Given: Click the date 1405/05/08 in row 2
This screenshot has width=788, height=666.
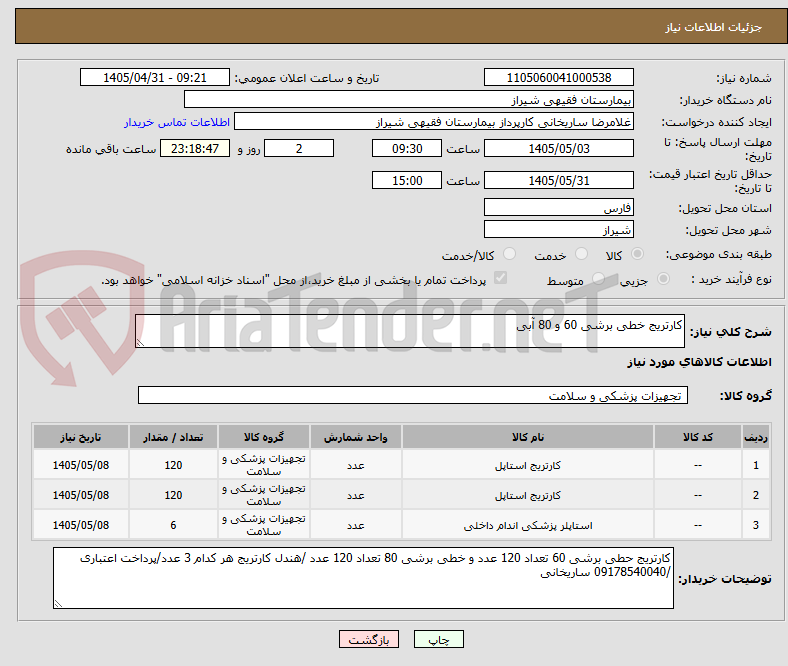Looking at the screenshot, I should [x=81, y=496].
